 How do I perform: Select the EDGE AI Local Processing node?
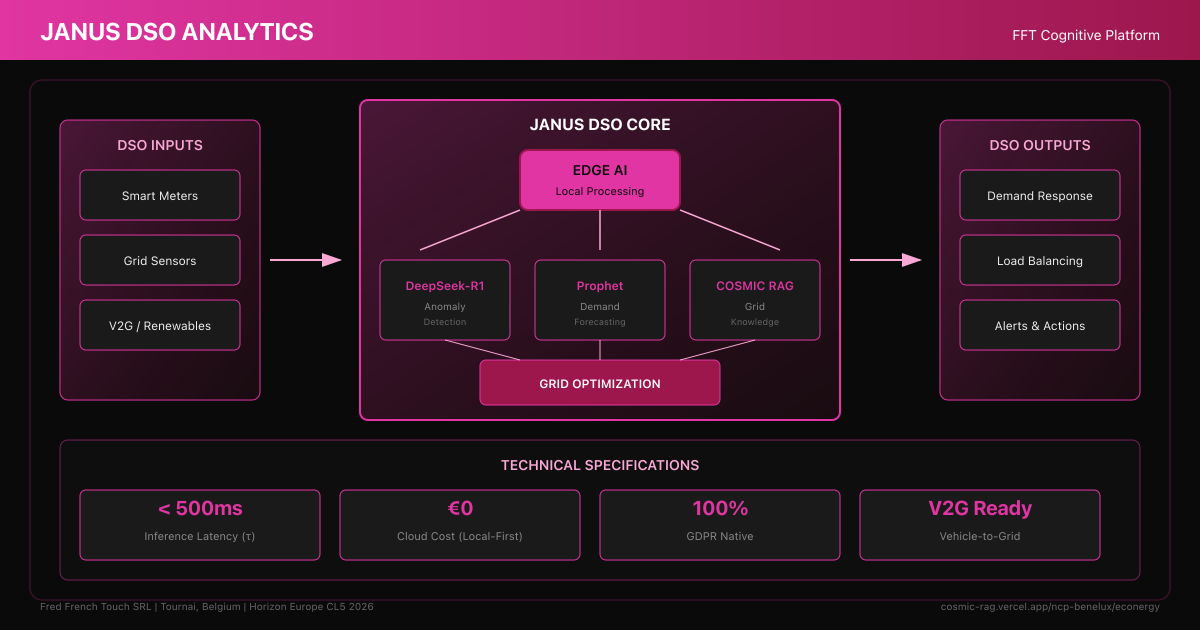(600, 180)
